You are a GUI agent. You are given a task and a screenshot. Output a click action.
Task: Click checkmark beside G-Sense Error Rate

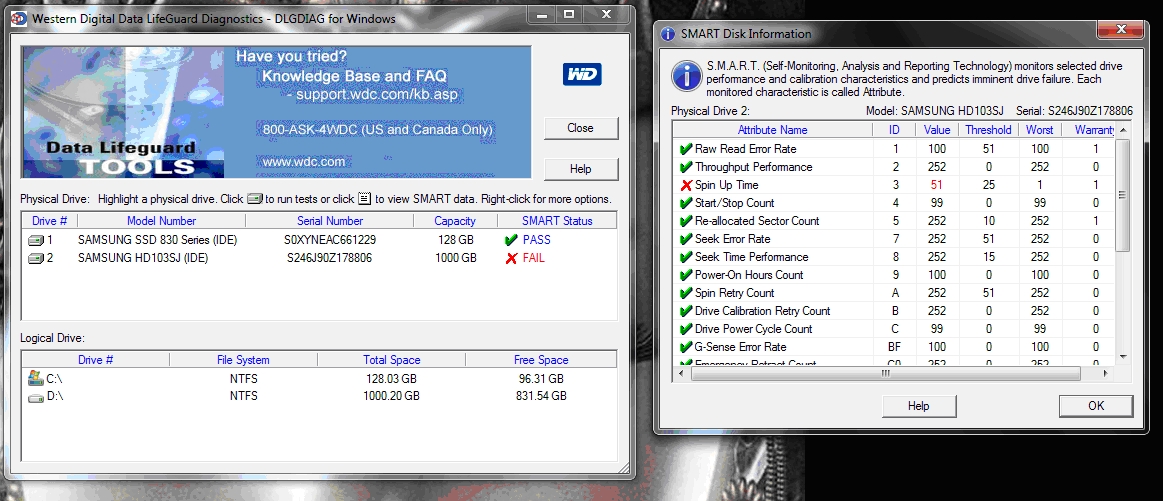[685, 347]
